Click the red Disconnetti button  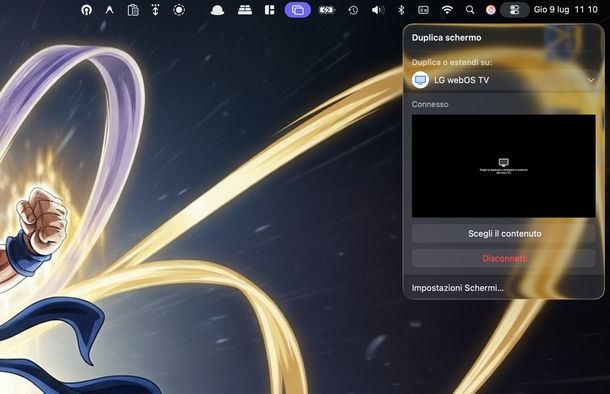point(503,258)
